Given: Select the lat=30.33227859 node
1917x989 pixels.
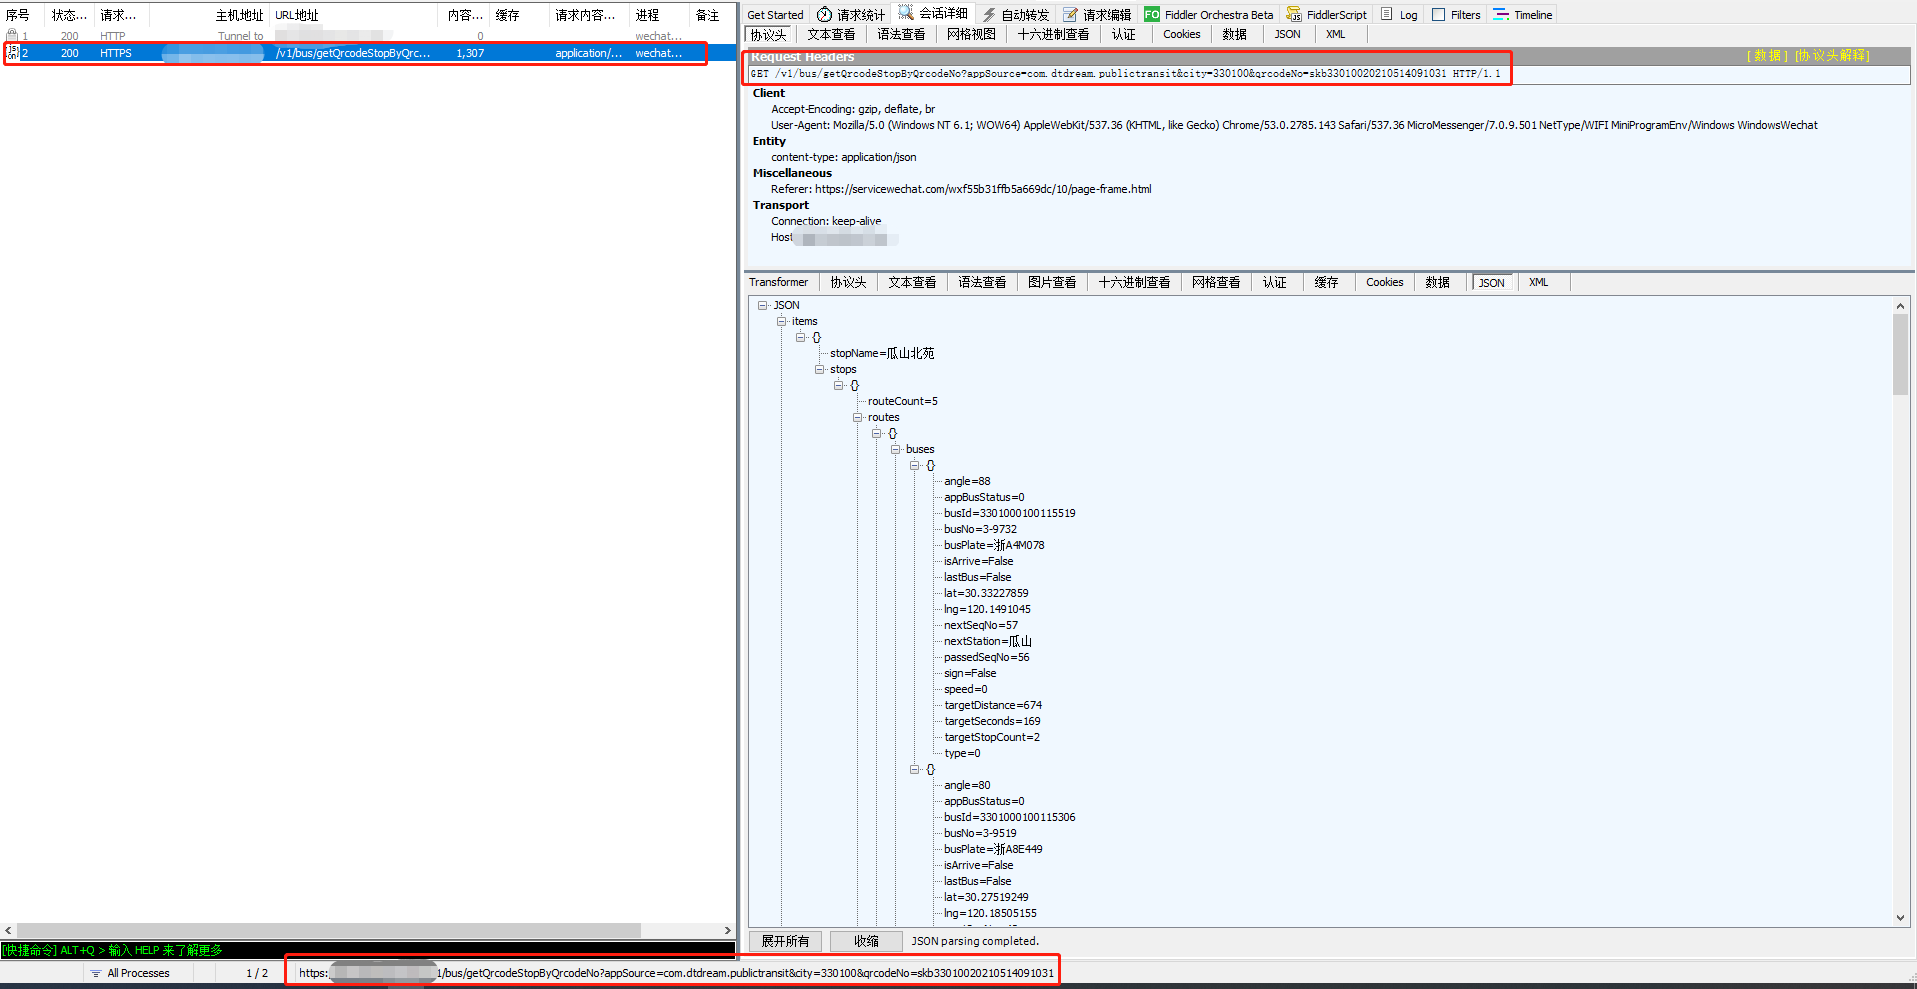Looking at the screenshot, I should (x=985, y=593).
